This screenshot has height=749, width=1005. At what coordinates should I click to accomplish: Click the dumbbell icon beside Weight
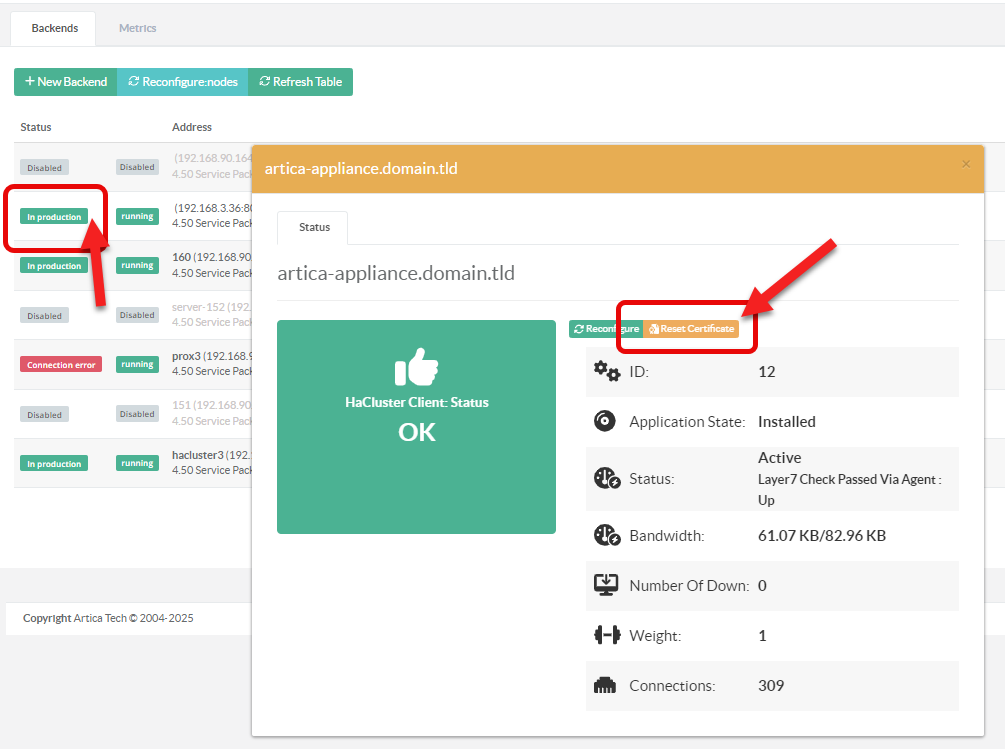(606, 635)
